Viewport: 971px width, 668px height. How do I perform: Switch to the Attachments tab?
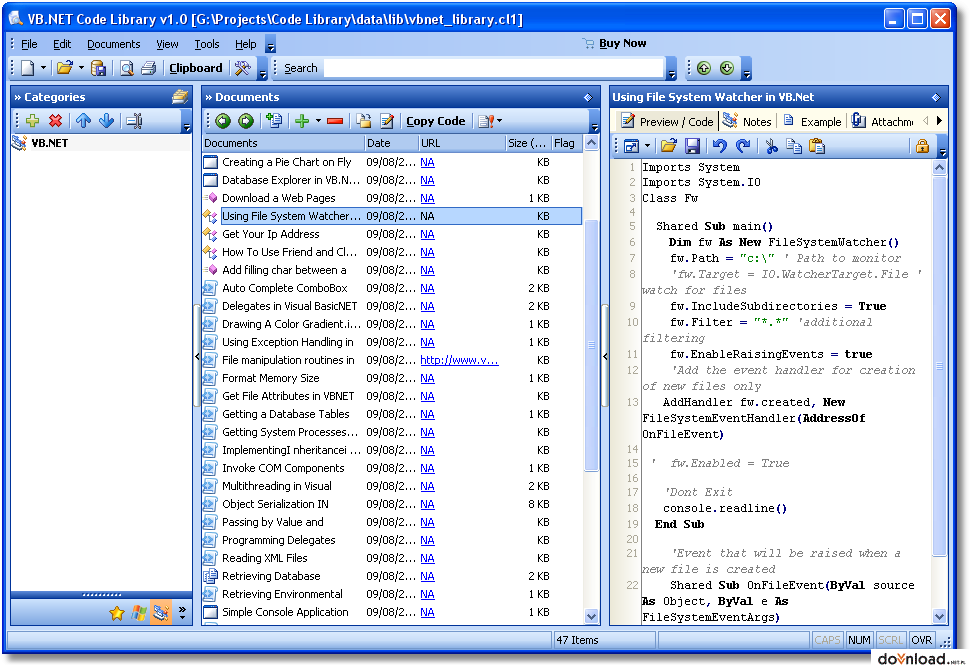(x=882, y=121)
